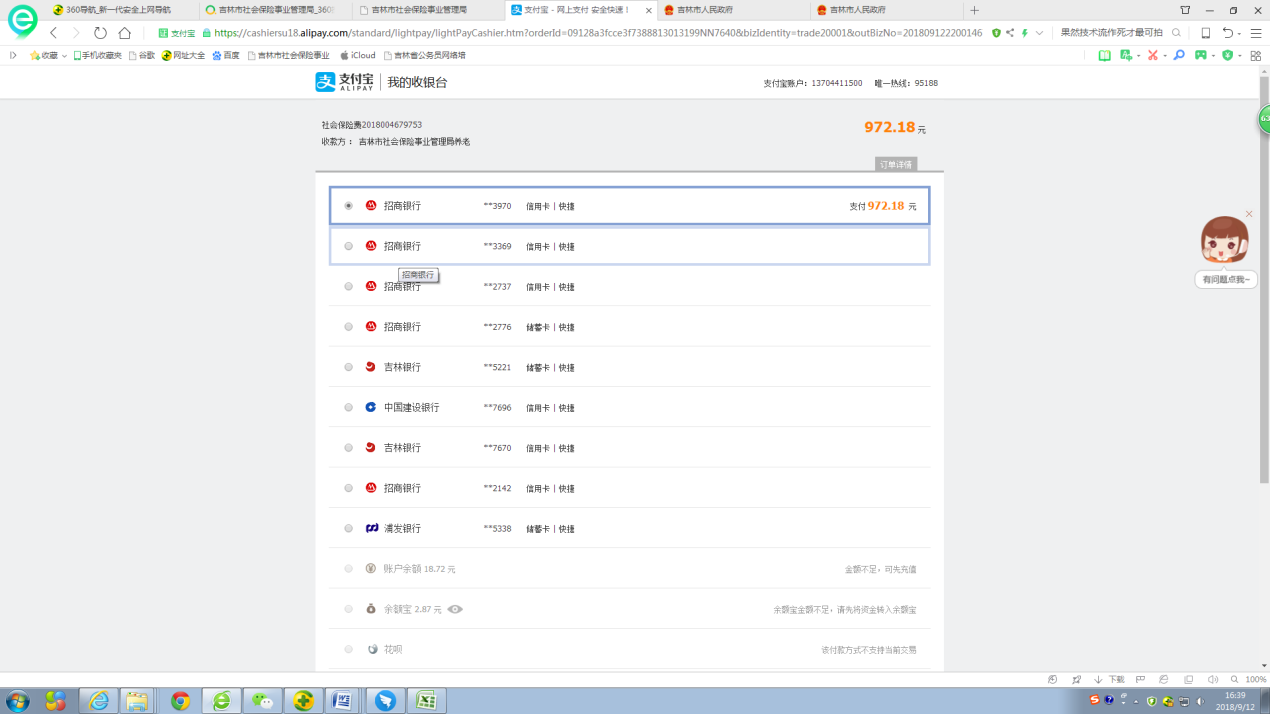Adjust the 100% zoom level control
Screen dimensions: 1270x714
(x=1250, y=679)
